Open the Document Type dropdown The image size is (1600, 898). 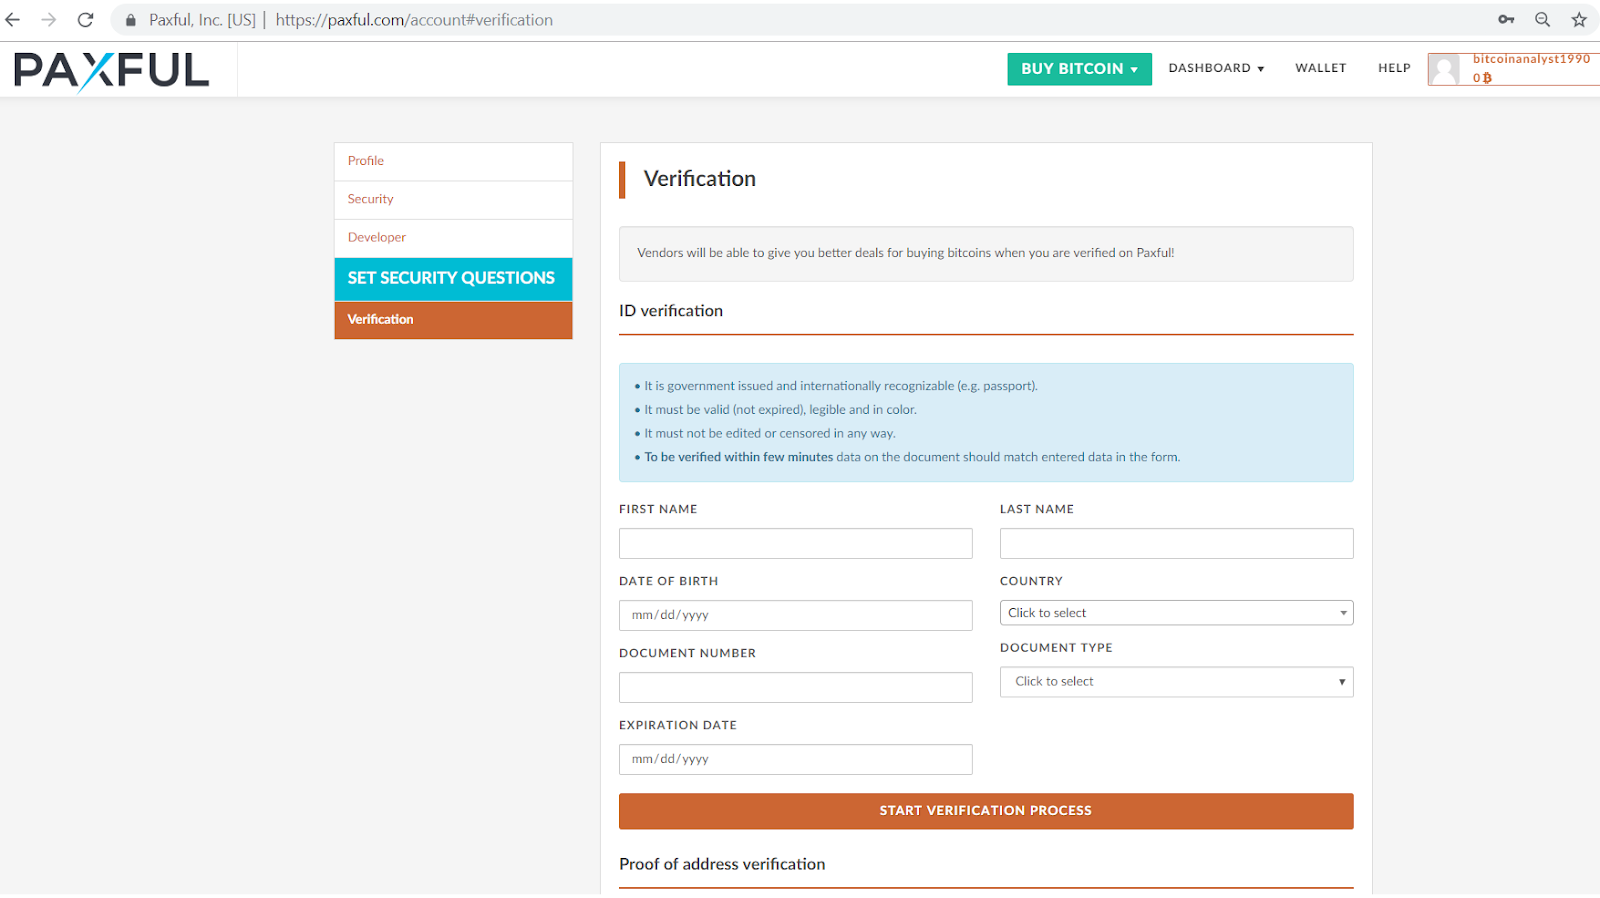click(1176, 682)
